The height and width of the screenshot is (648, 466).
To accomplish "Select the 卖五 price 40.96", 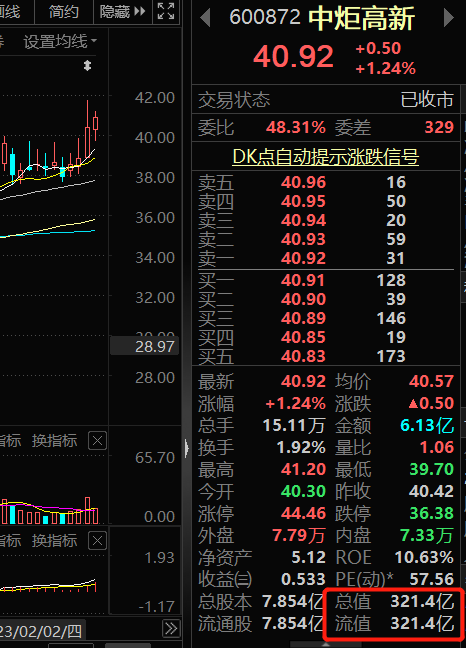I will (304, 182).
